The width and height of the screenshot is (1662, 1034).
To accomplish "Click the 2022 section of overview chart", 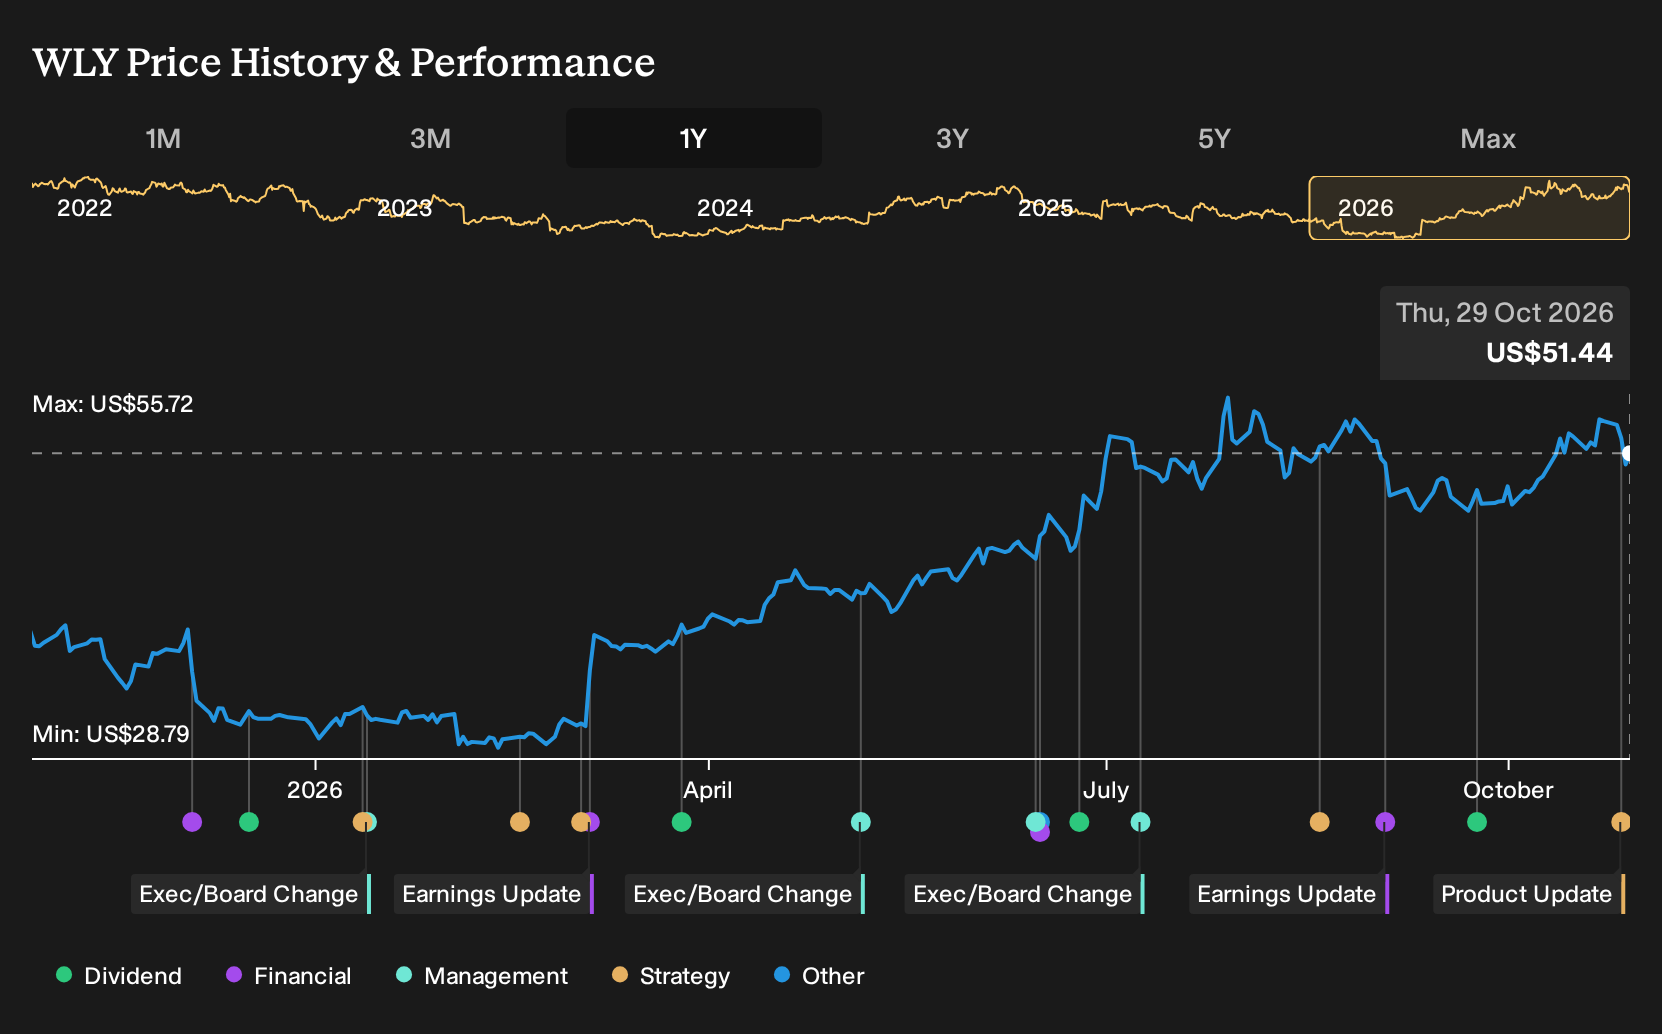I will (x=85, y=208).
